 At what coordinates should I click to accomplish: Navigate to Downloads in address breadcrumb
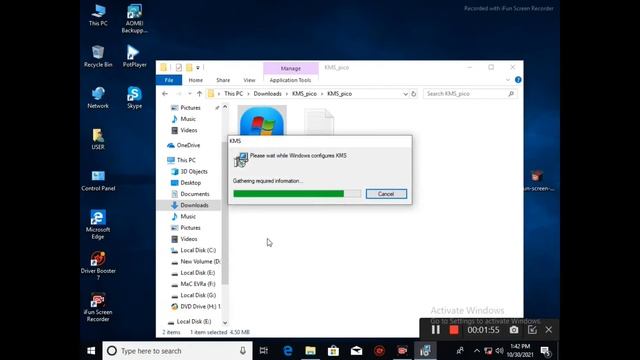pos(267,94)
